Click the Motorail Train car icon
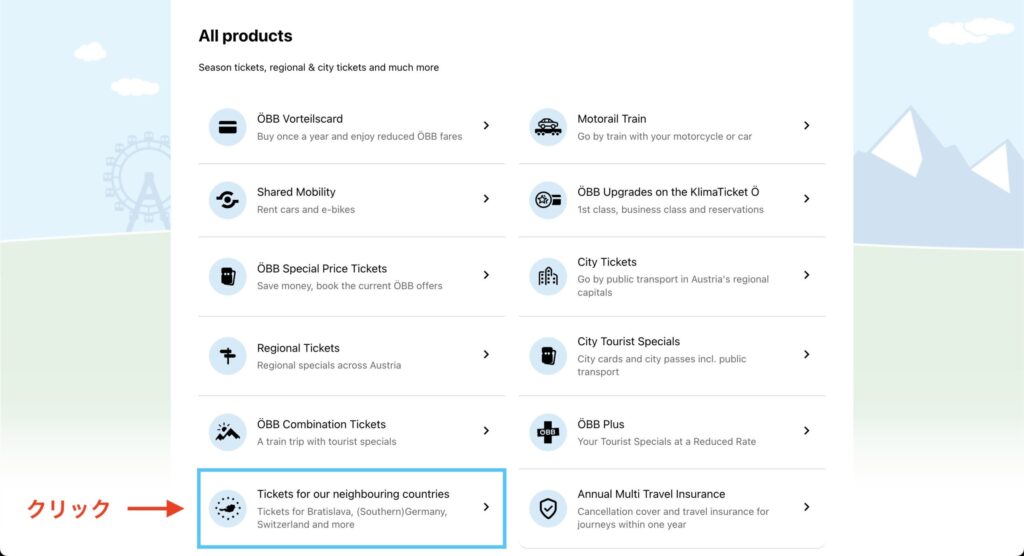 (547, 127)
